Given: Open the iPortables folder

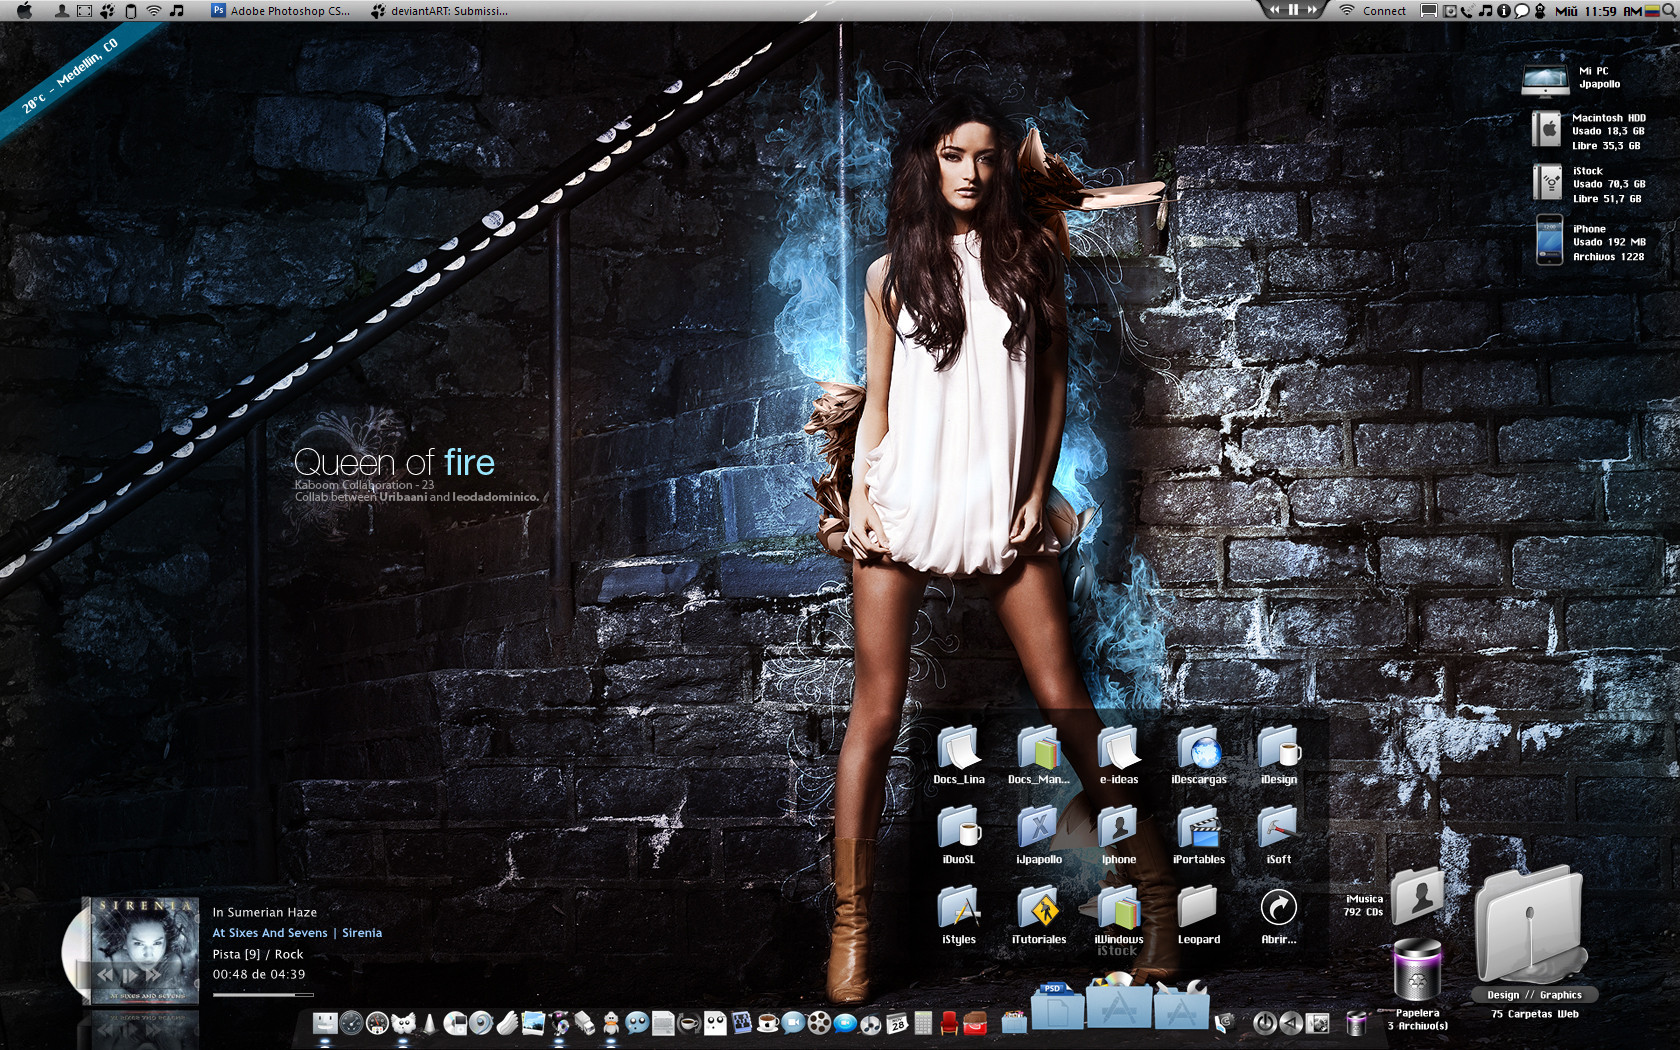Looking at the screenshot, I should [1198, 828].
